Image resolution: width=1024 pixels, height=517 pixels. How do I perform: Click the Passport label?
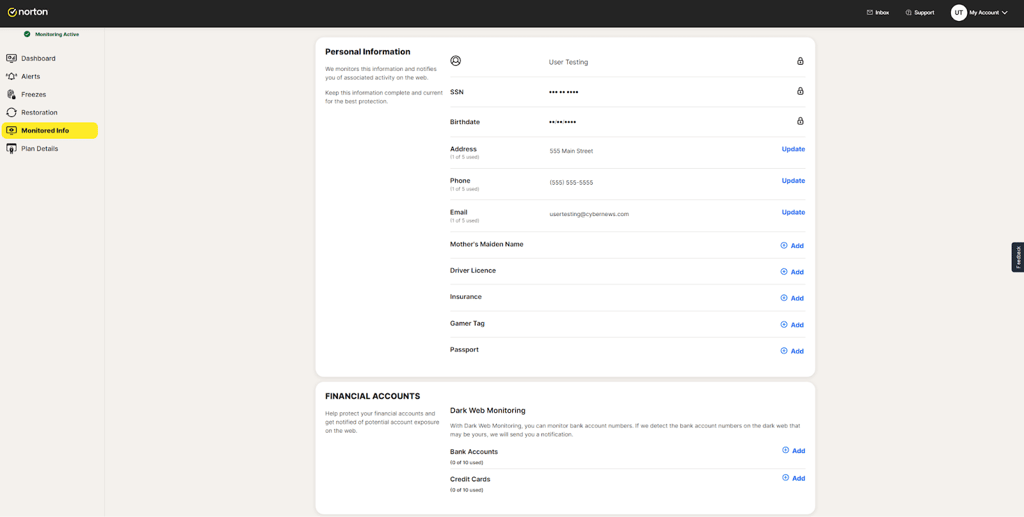click(x=464, y=349)
